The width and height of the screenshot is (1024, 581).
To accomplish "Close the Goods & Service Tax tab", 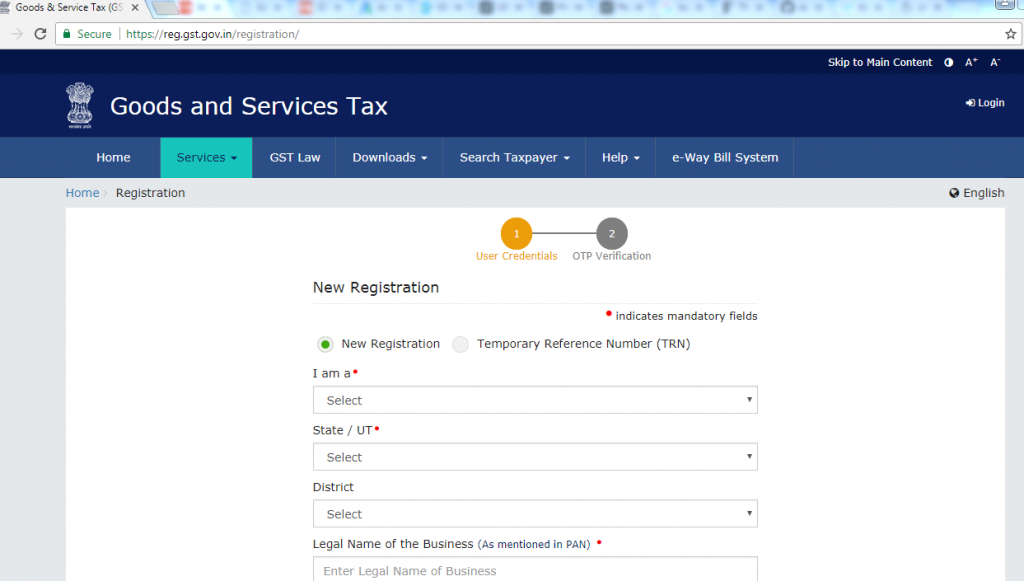I will tap(135, 7).
